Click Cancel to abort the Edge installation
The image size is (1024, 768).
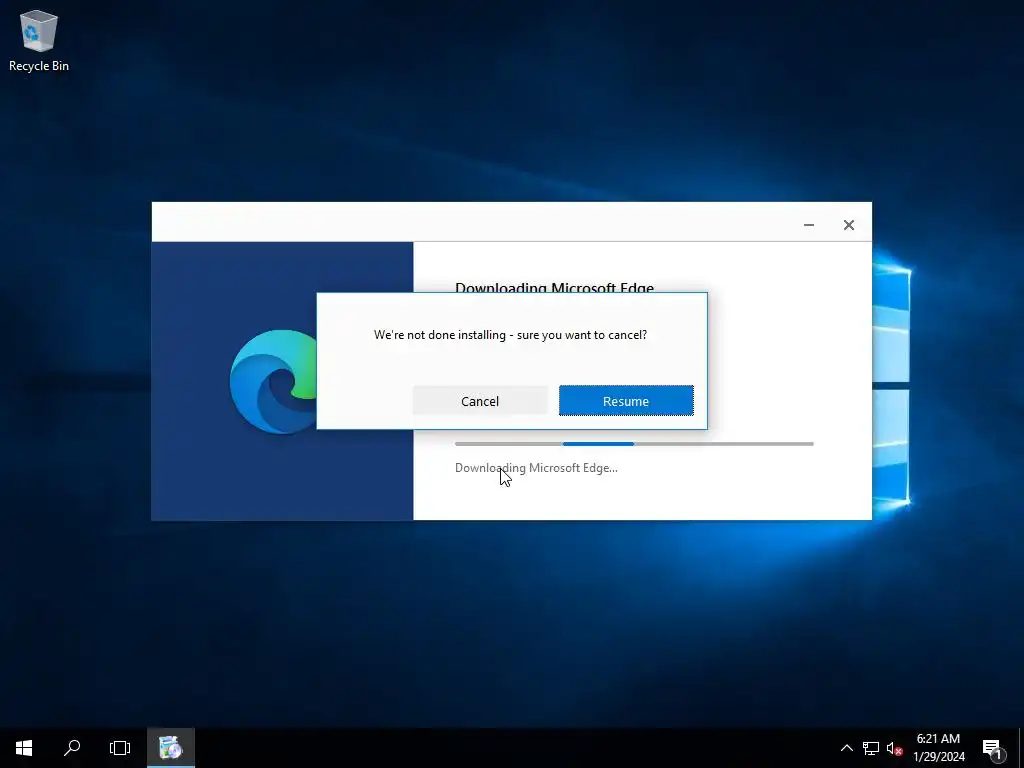[x=480, y=400]
